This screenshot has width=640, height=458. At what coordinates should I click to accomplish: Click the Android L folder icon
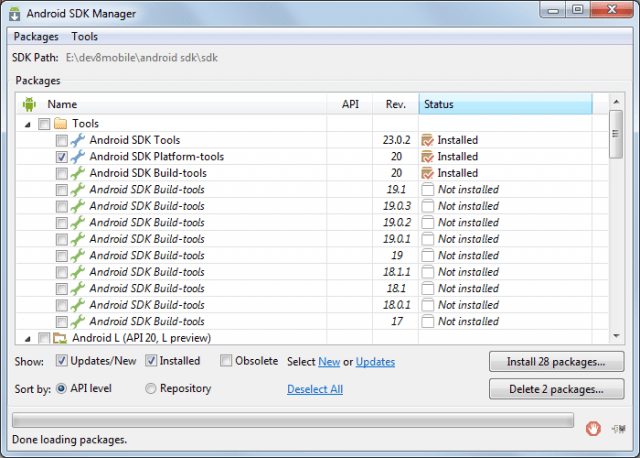coord(60,338)
